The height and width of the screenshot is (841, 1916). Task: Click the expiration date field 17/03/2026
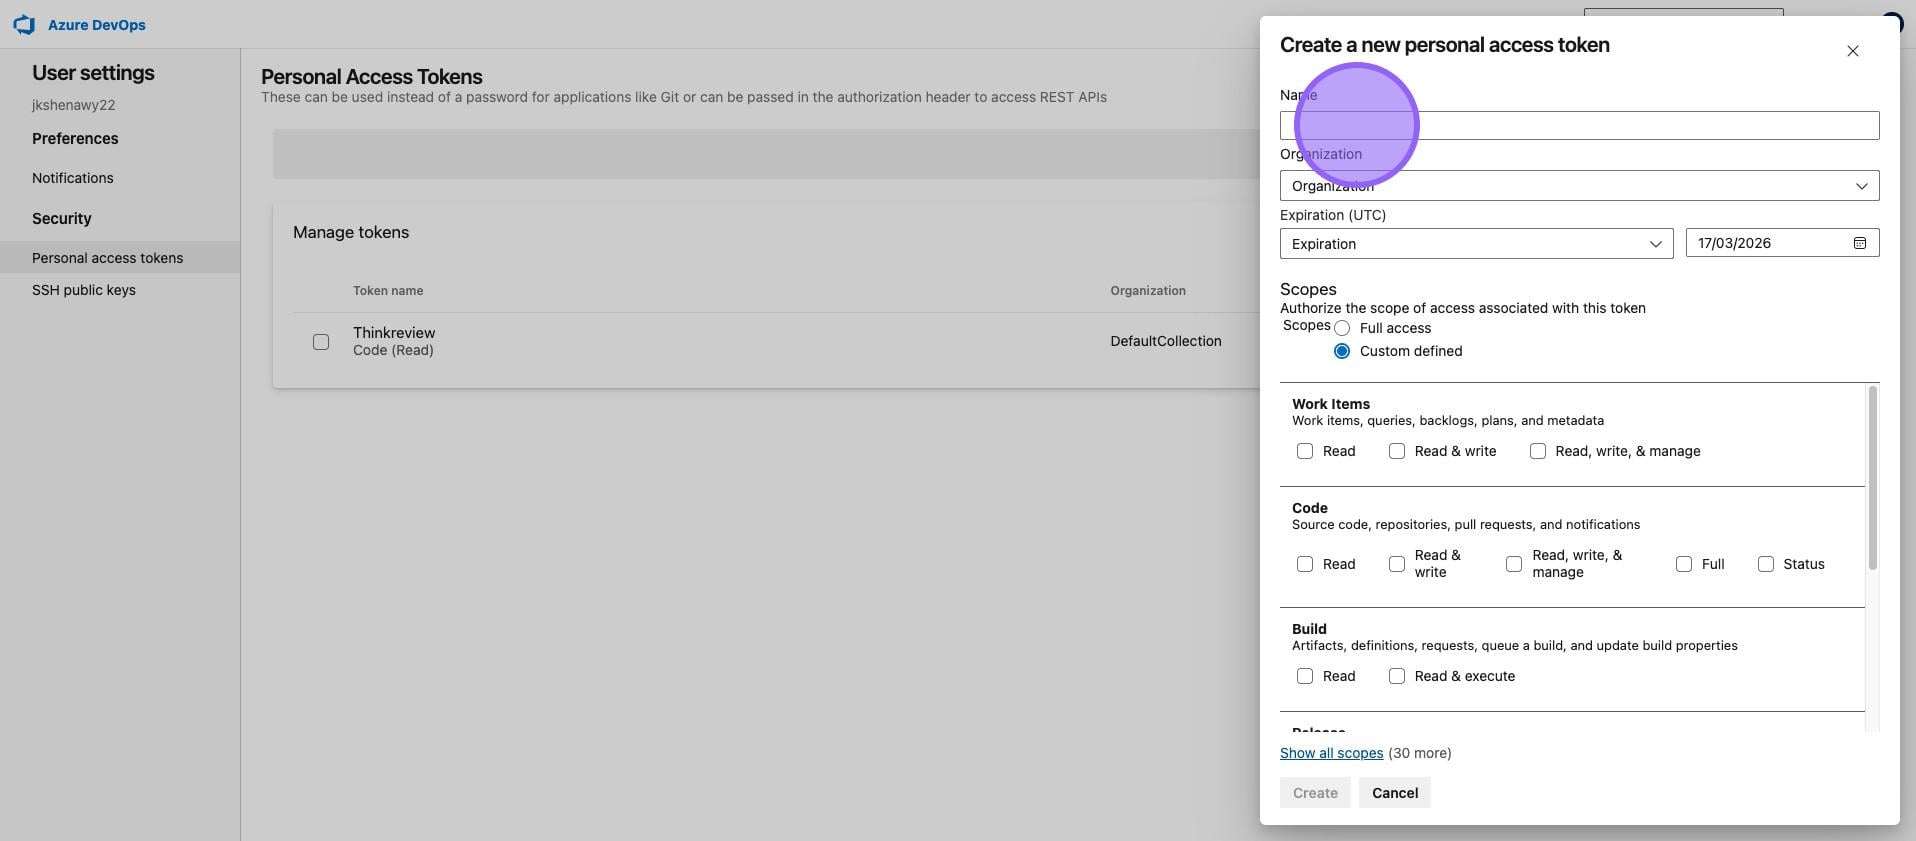pos(1782,243)
